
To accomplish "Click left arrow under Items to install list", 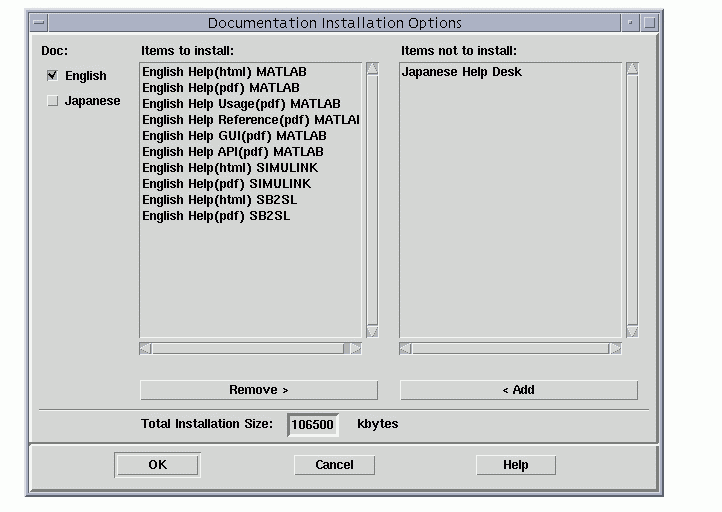I will point(146,349).
